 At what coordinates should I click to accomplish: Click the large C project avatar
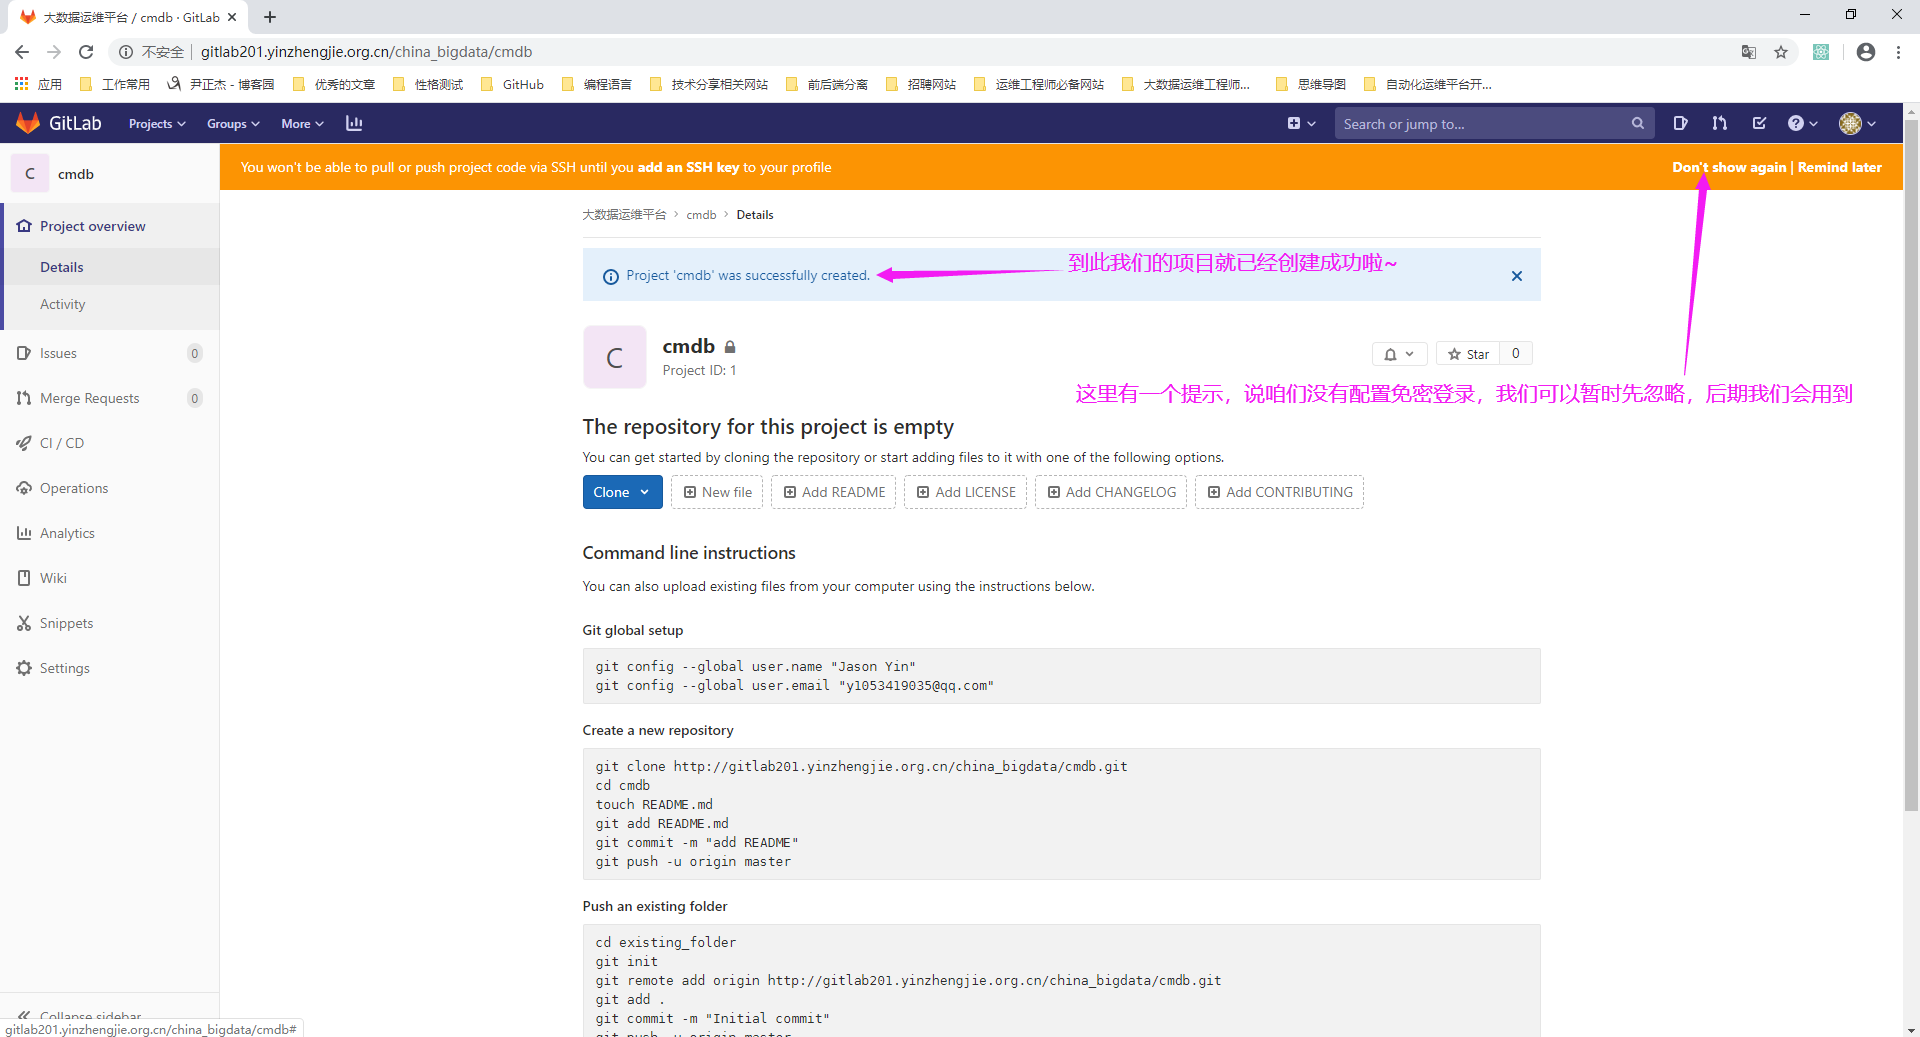coord(614,357)
